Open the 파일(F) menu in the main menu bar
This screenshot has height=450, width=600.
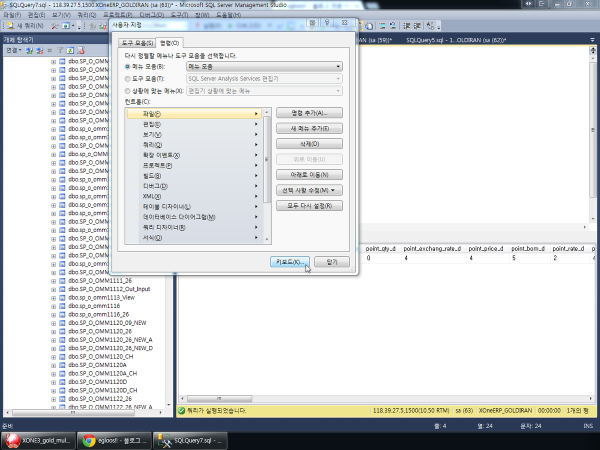click(x=12, y=15)
